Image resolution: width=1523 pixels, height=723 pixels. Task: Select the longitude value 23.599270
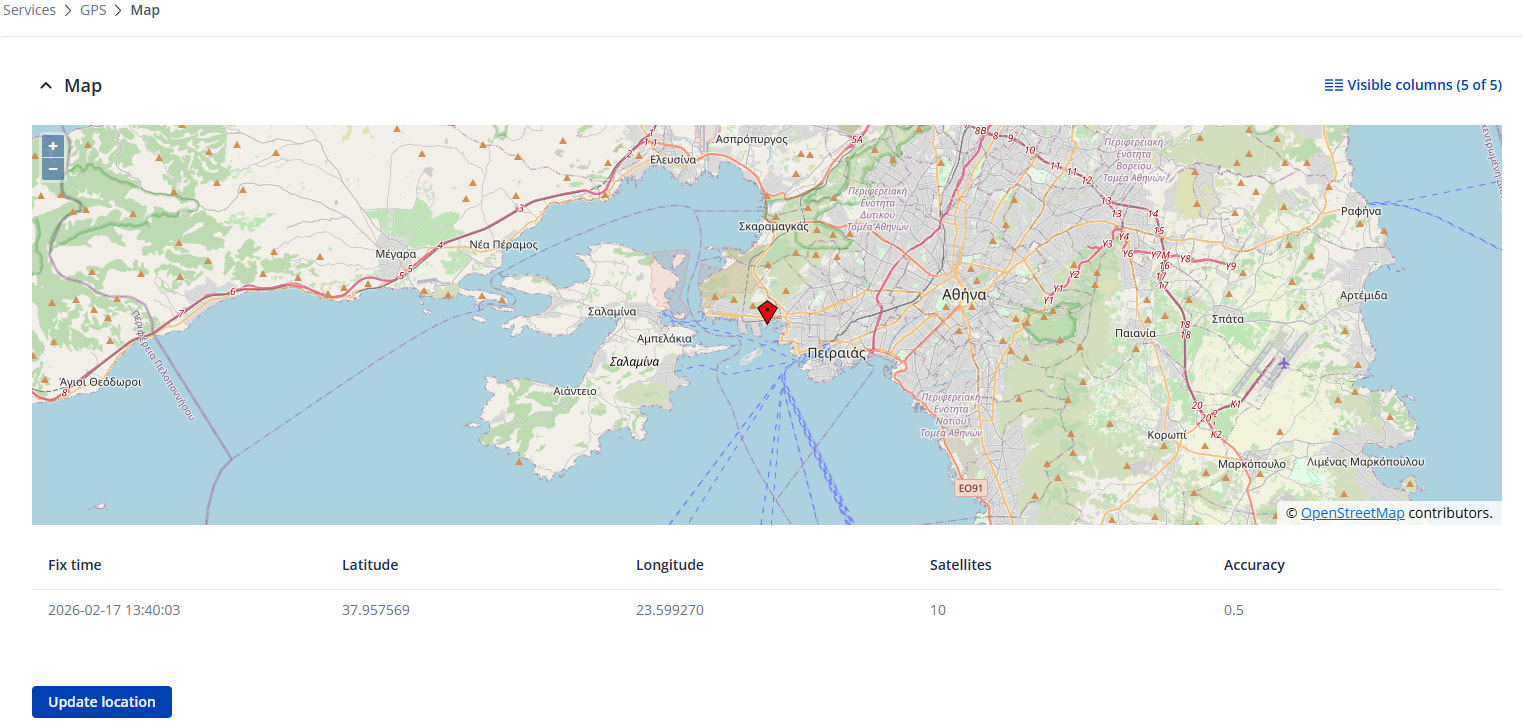670,610
